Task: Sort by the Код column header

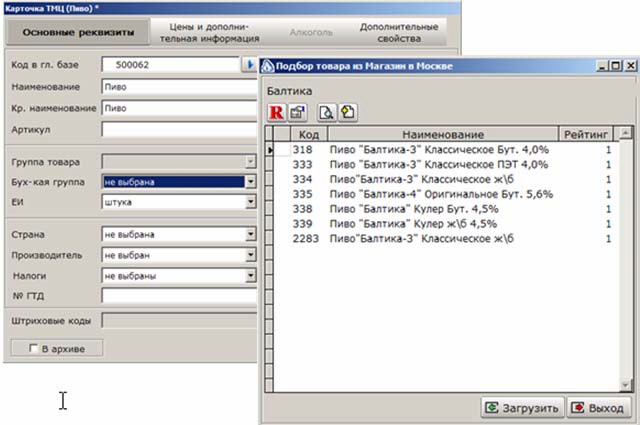Action: coord(309,134)
